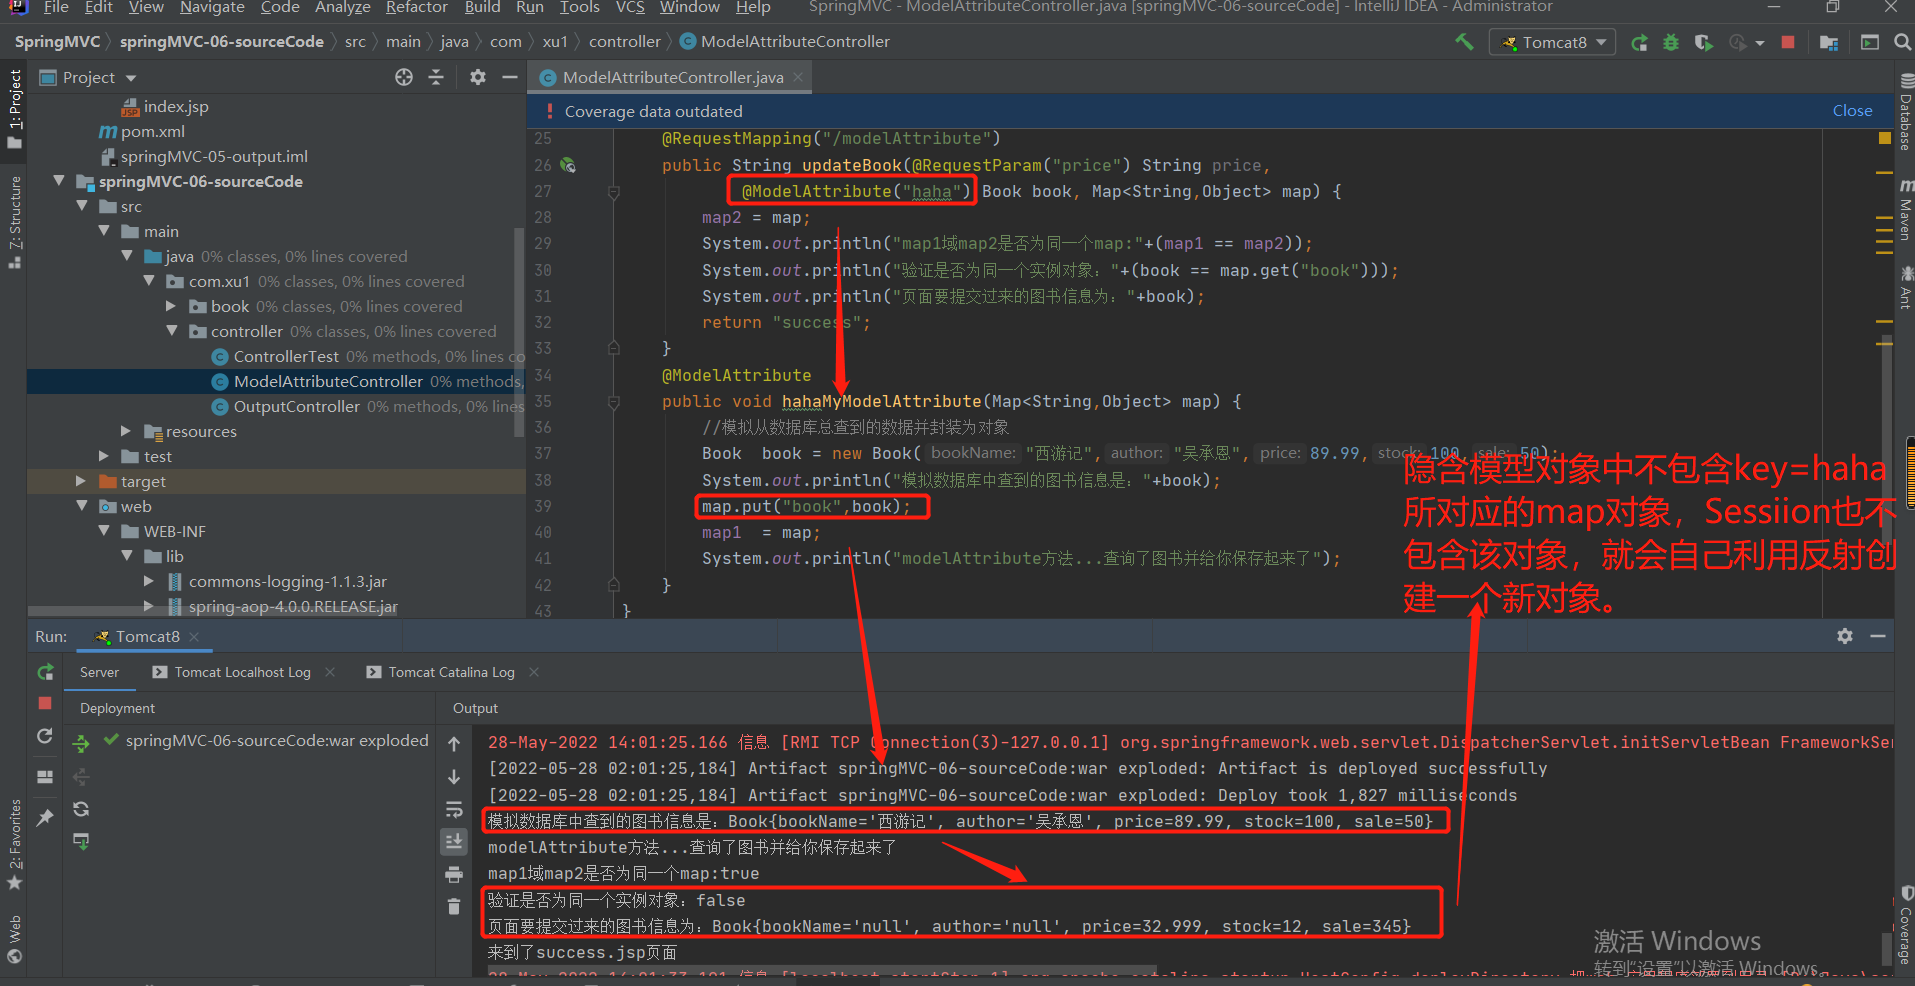Click the locate/select opened file target icon
The image size is (1915, 986).
point(404,77)
